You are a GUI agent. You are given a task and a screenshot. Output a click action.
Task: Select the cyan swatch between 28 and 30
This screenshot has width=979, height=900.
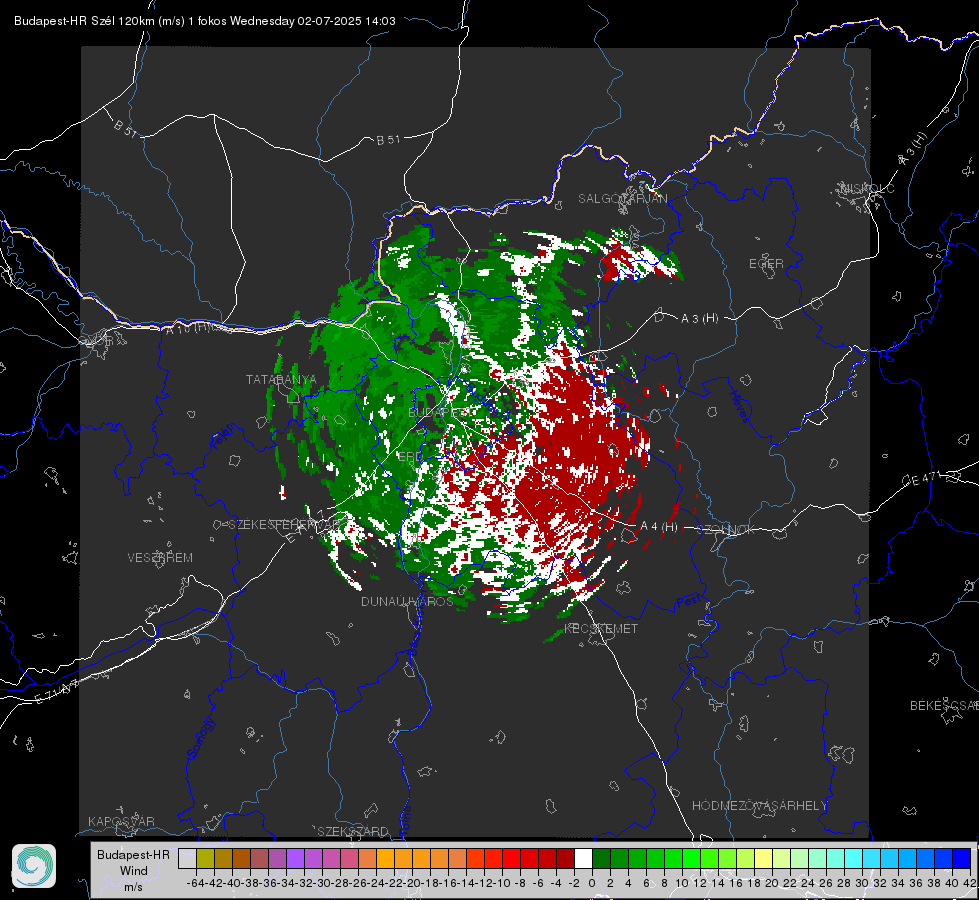pos(853,859)
